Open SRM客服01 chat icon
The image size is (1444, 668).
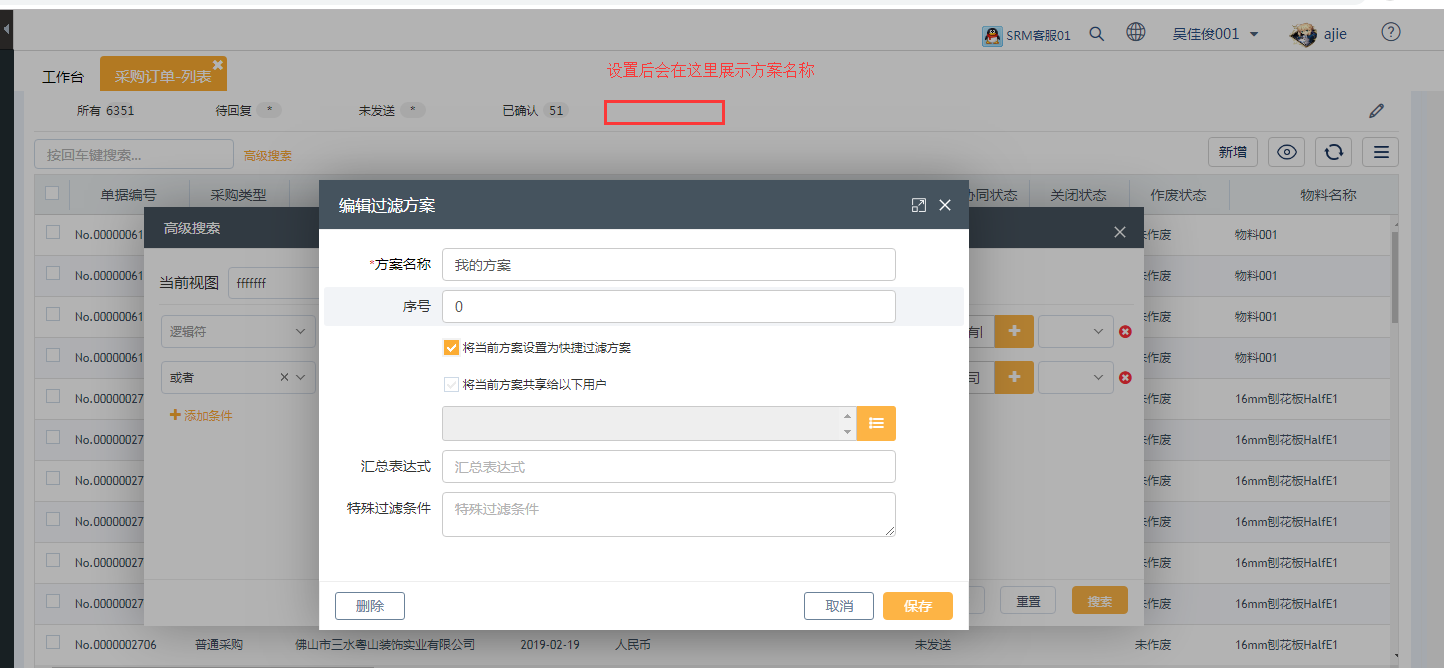click(992, 35)
